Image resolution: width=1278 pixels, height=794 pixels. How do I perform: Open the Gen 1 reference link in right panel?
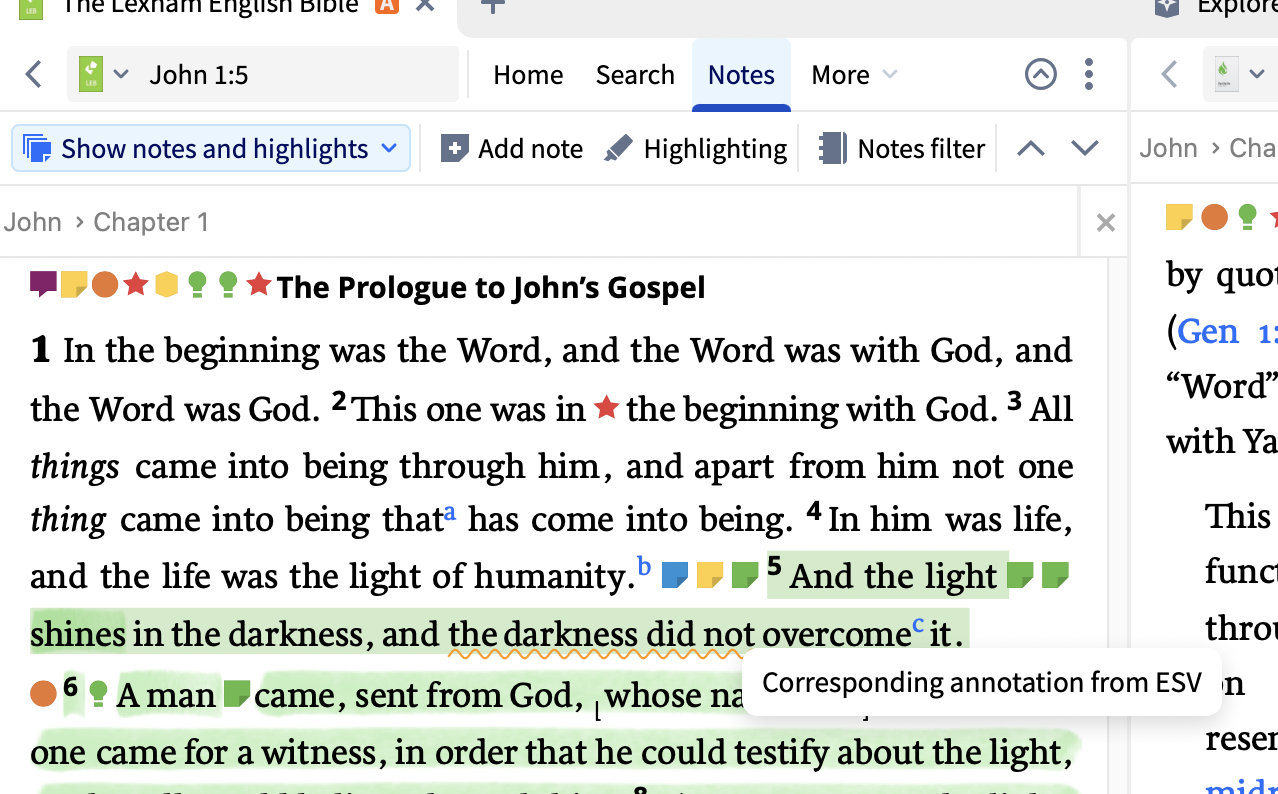[x=1227, y=331]
